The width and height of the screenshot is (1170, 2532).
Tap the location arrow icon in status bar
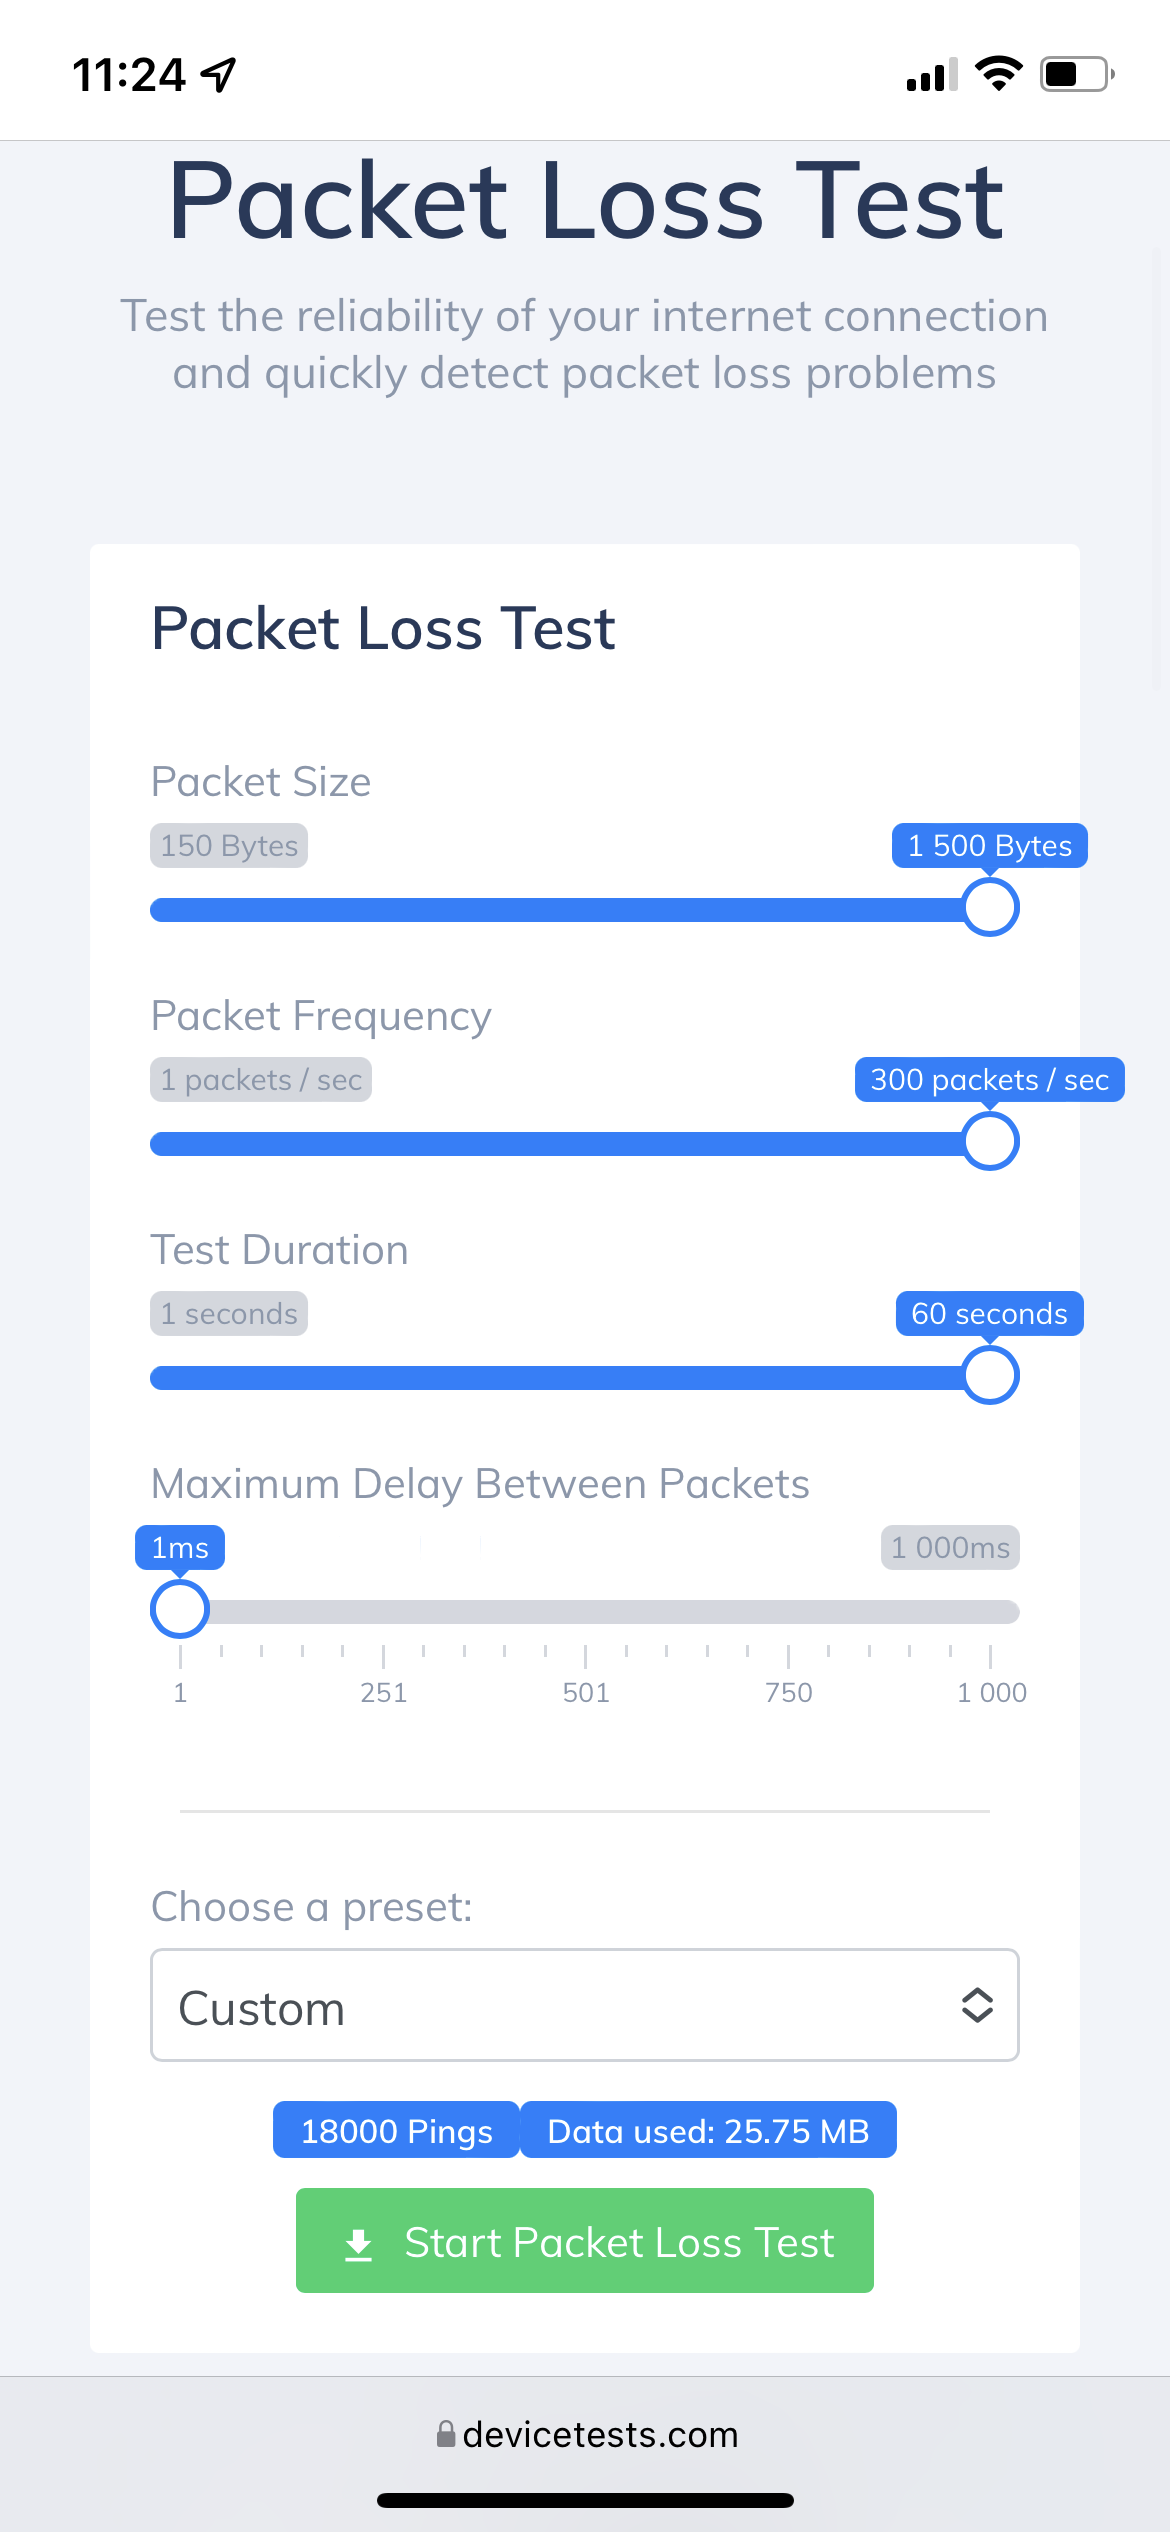218,75
